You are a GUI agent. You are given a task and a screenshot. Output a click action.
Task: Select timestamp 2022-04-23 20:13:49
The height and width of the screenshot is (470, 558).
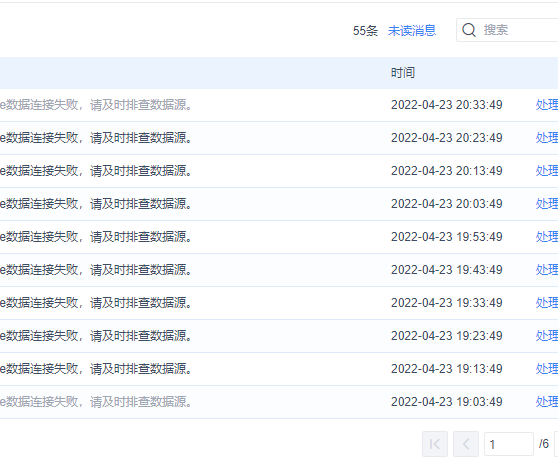pos(447,171)
